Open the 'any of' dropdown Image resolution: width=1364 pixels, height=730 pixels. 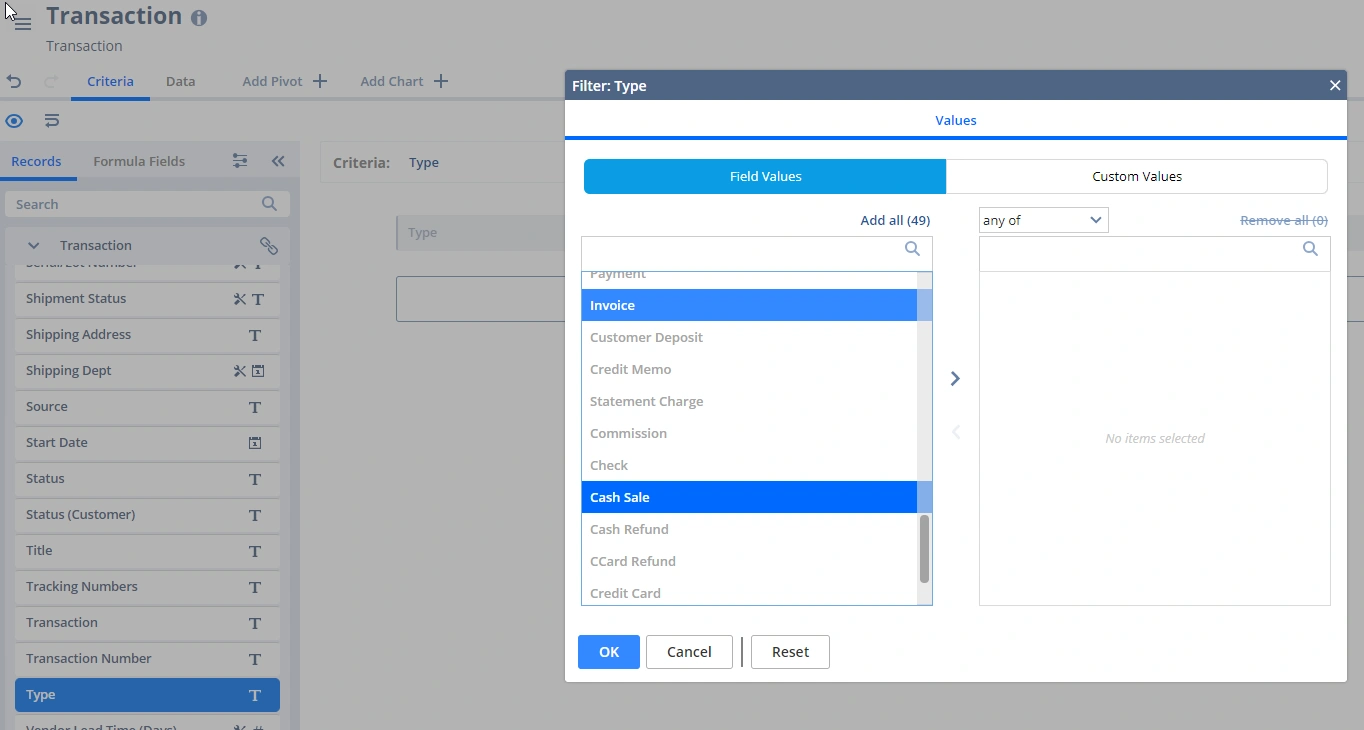(1043, 220)
